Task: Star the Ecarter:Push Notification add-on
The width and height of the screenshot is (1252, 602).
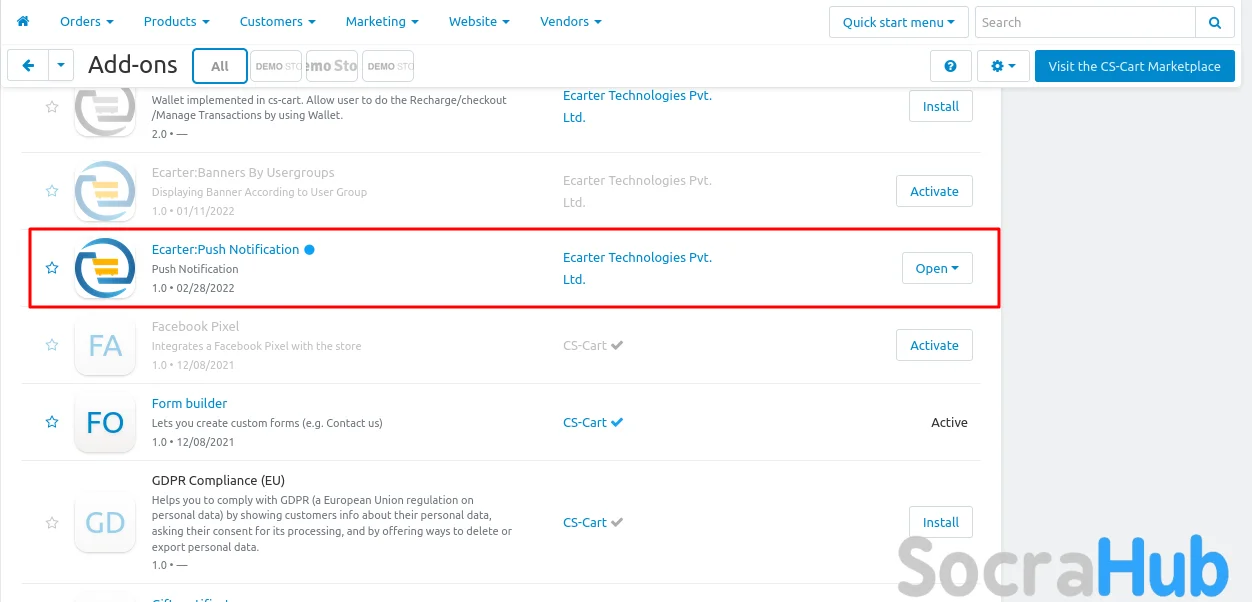Action: 52,268
